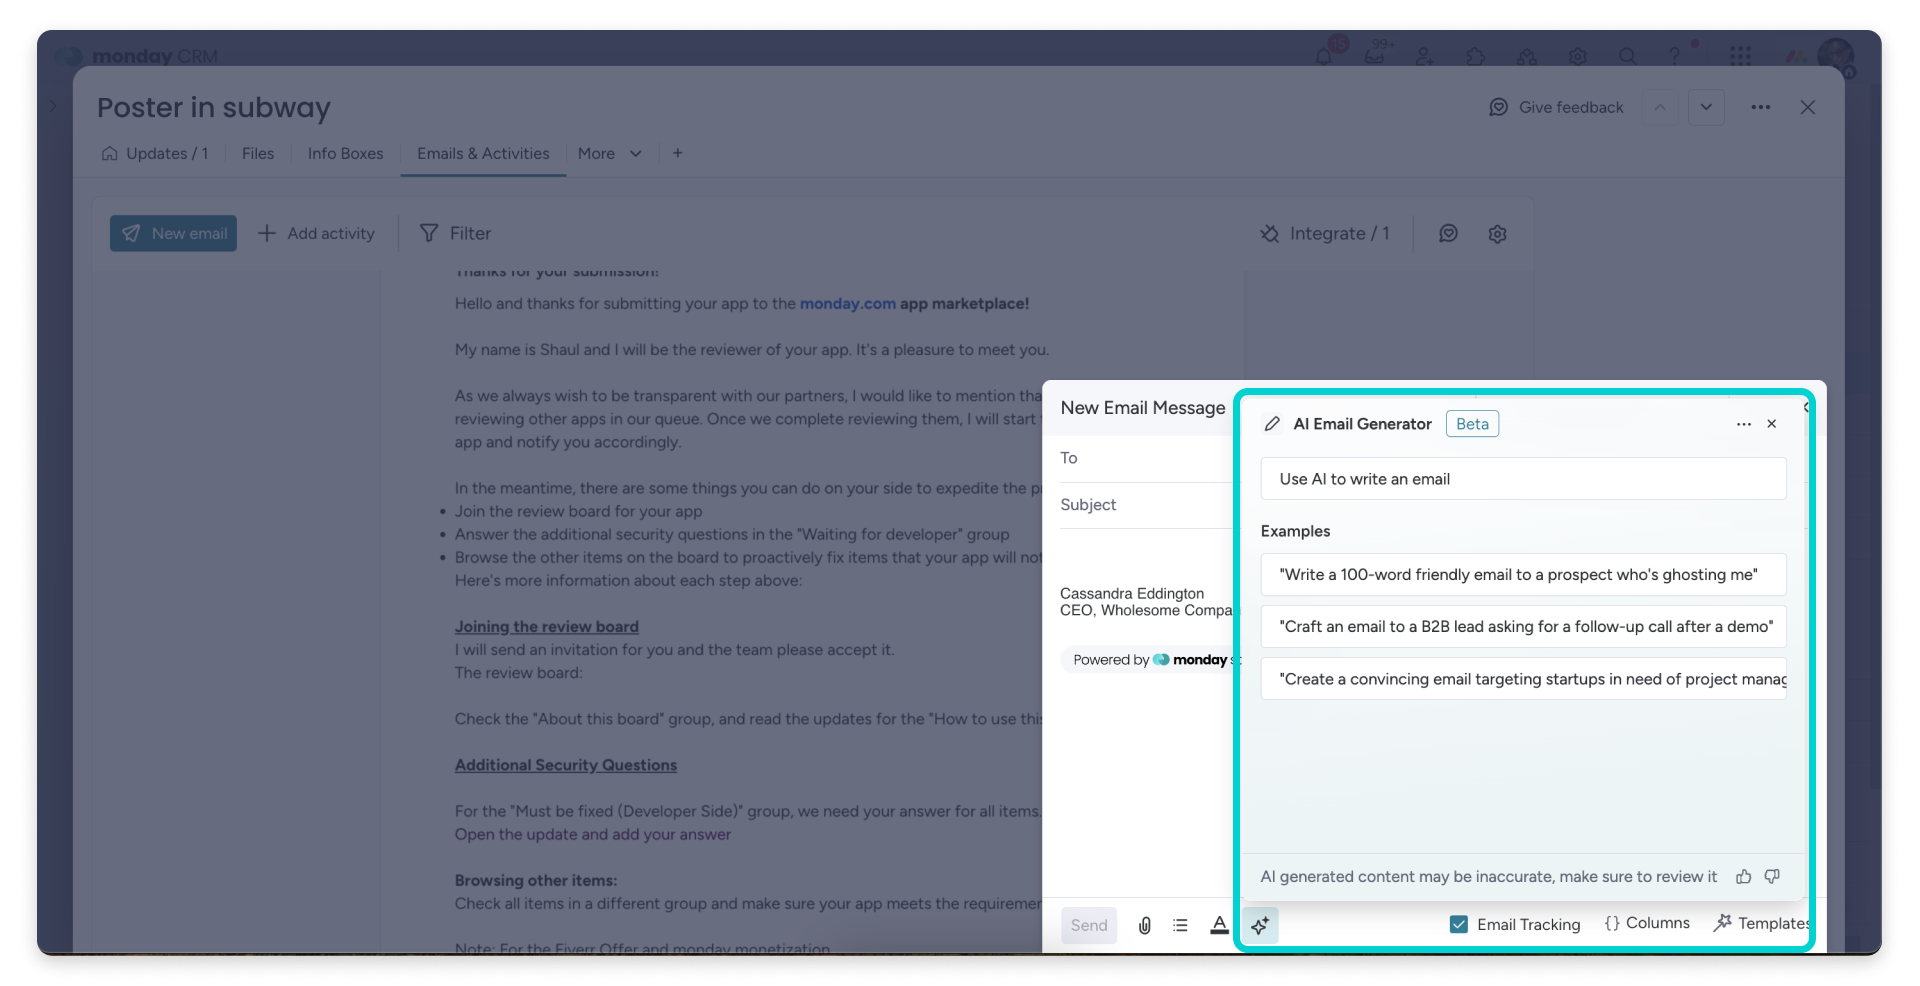Click signature text 'Cassandra Eddington'
Viewport: 1920px width, 986px height.
(x=1132, y=593)
